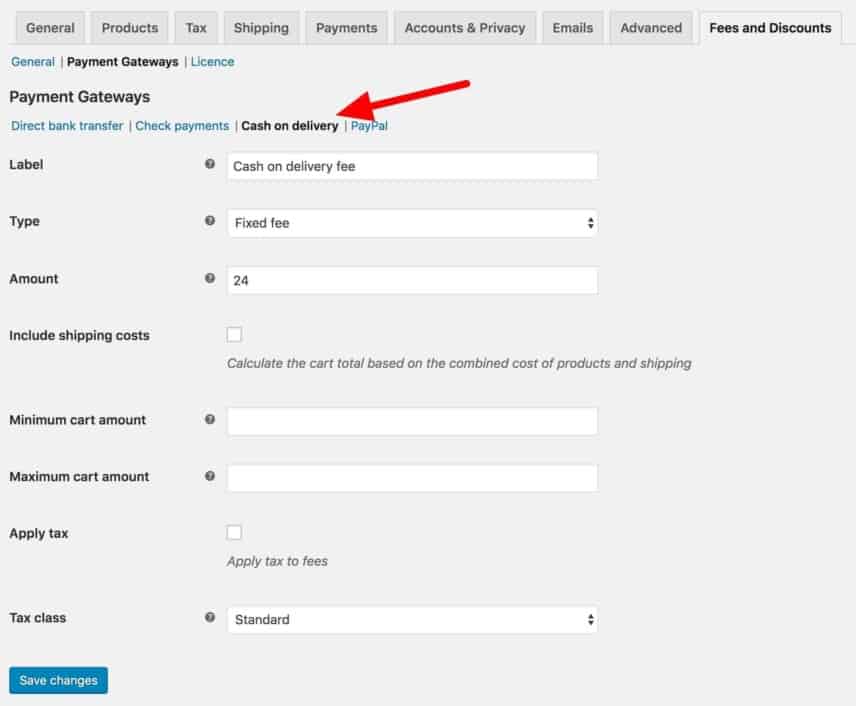Switch to the Shipping tab
856x706 pixels.
[x=261, y=28]
